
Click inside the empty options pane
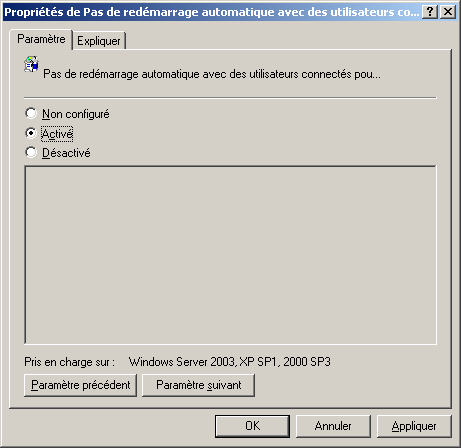pos(230,255)
